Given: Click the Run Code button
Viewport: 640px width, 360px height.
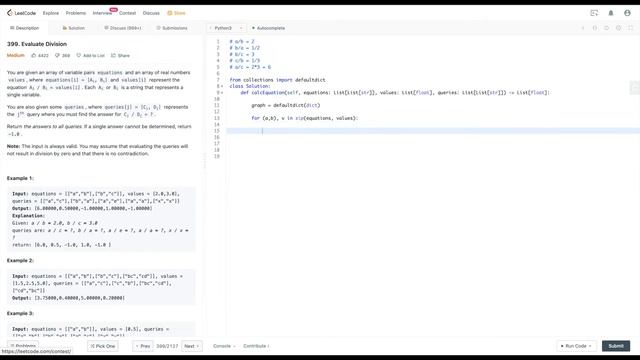Looking at the screenshot, I should click(x=576, y=346).
